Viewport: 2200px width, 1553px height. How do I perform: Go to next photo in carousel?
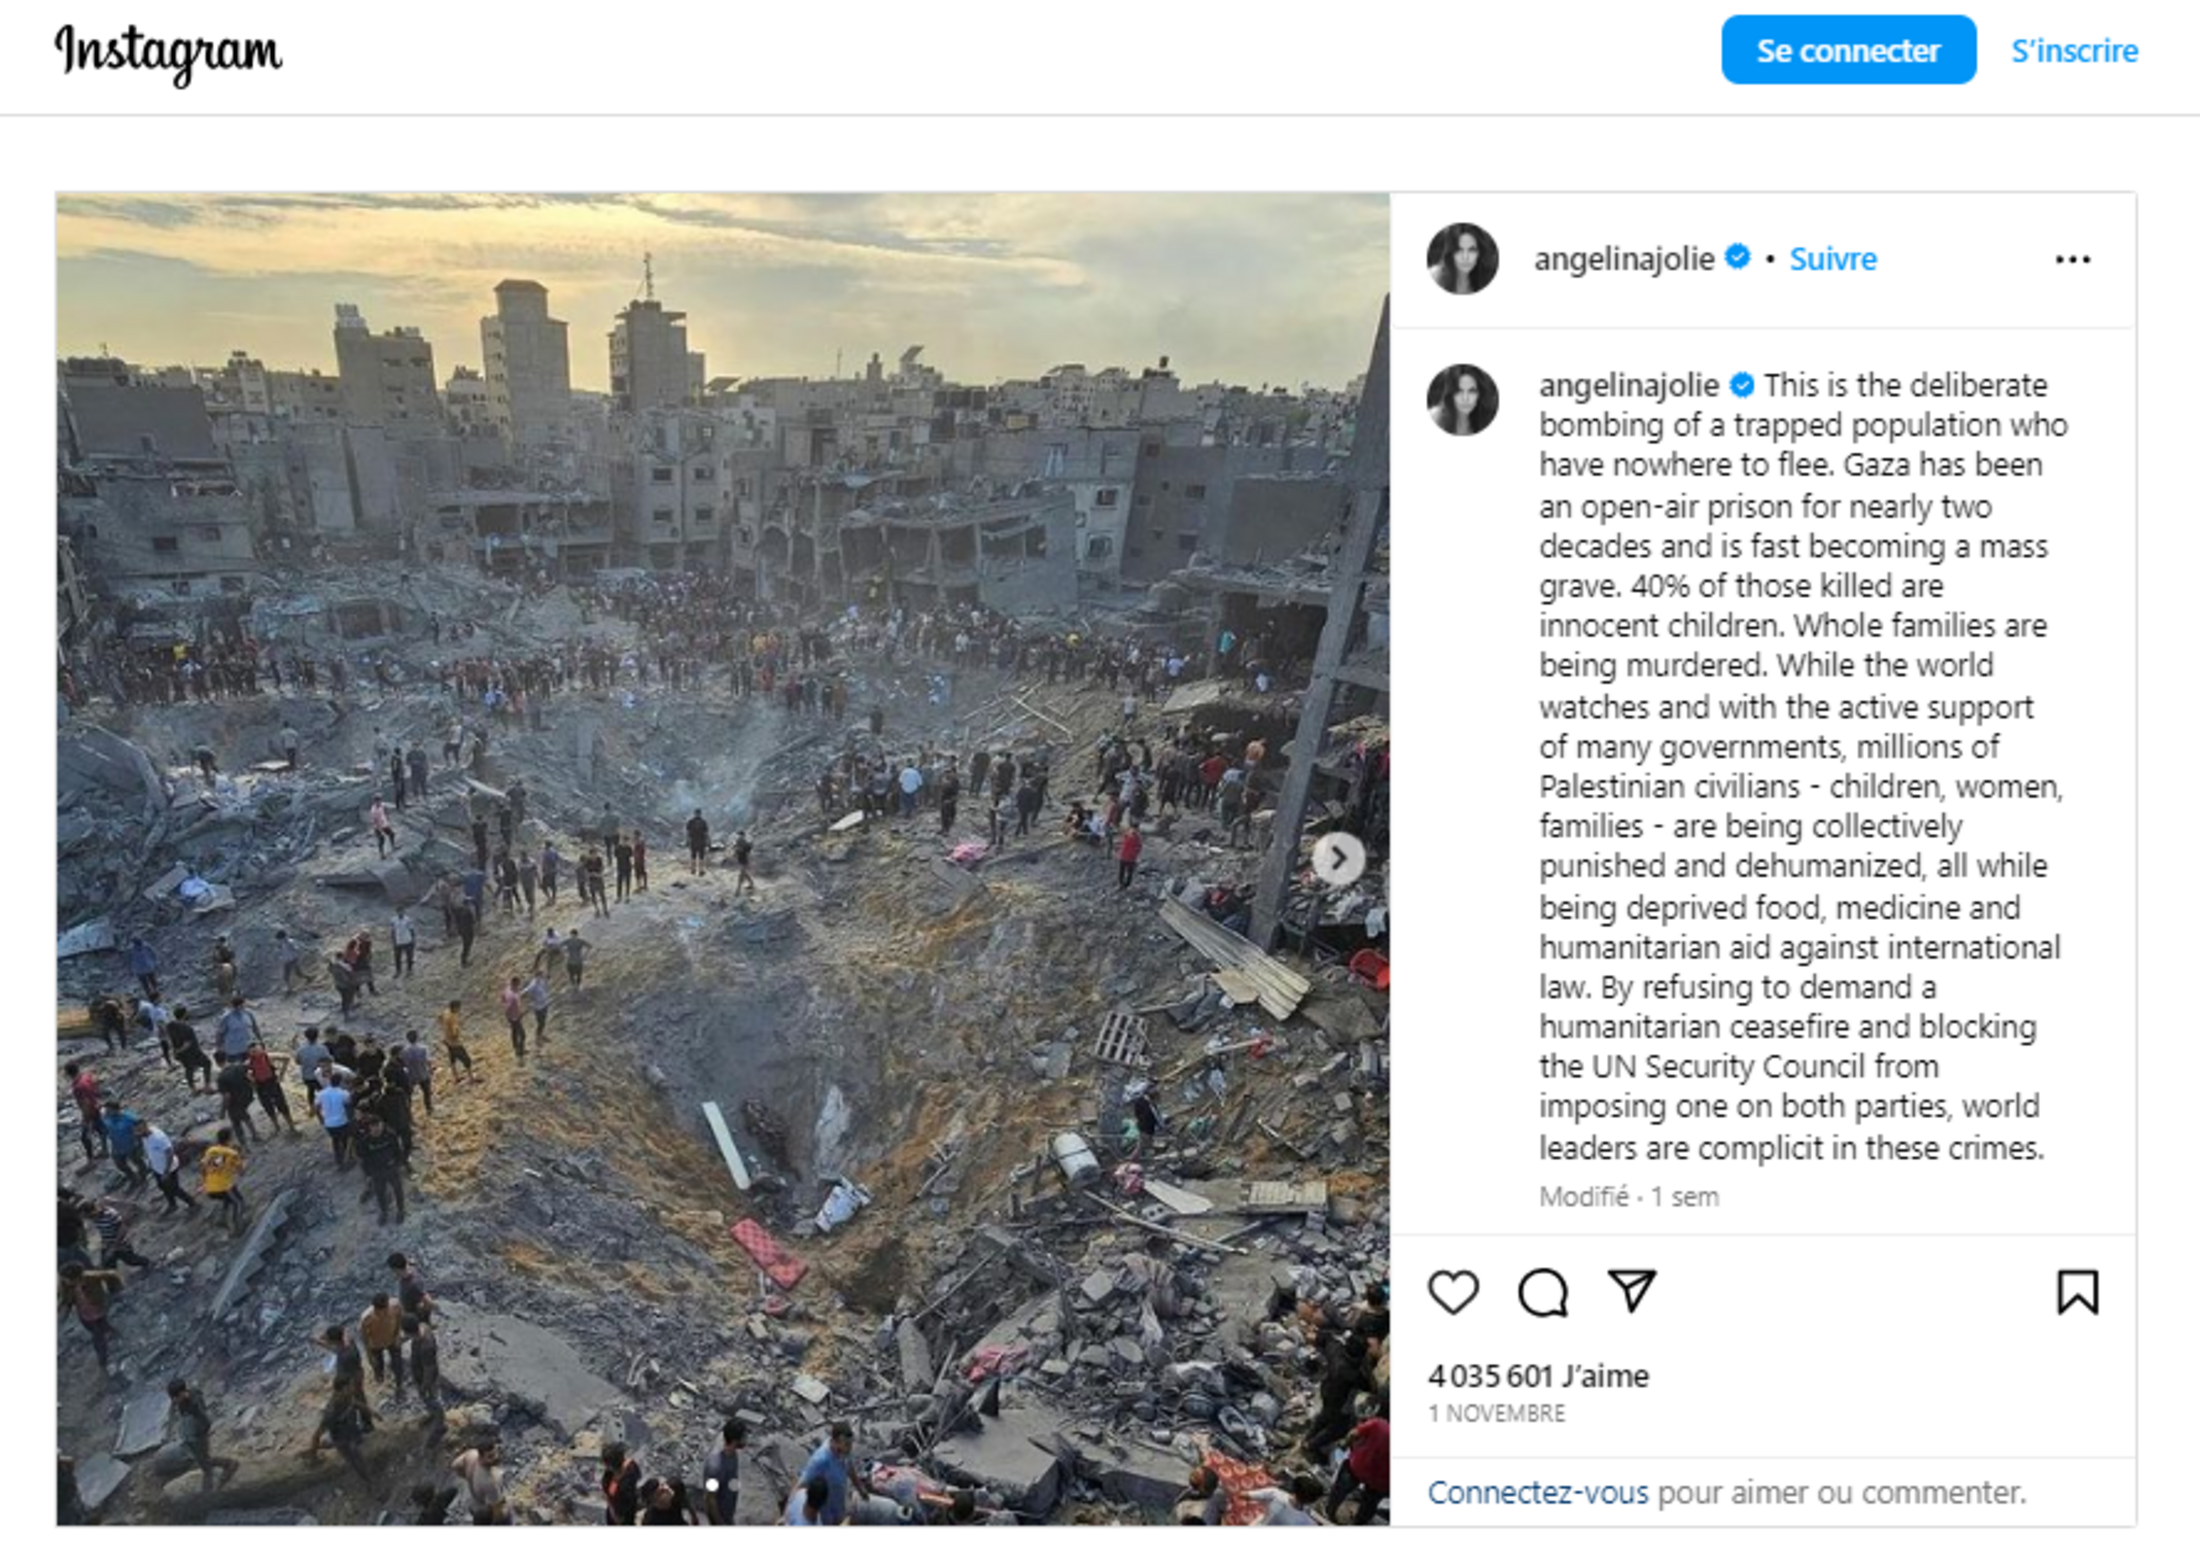1338,858
